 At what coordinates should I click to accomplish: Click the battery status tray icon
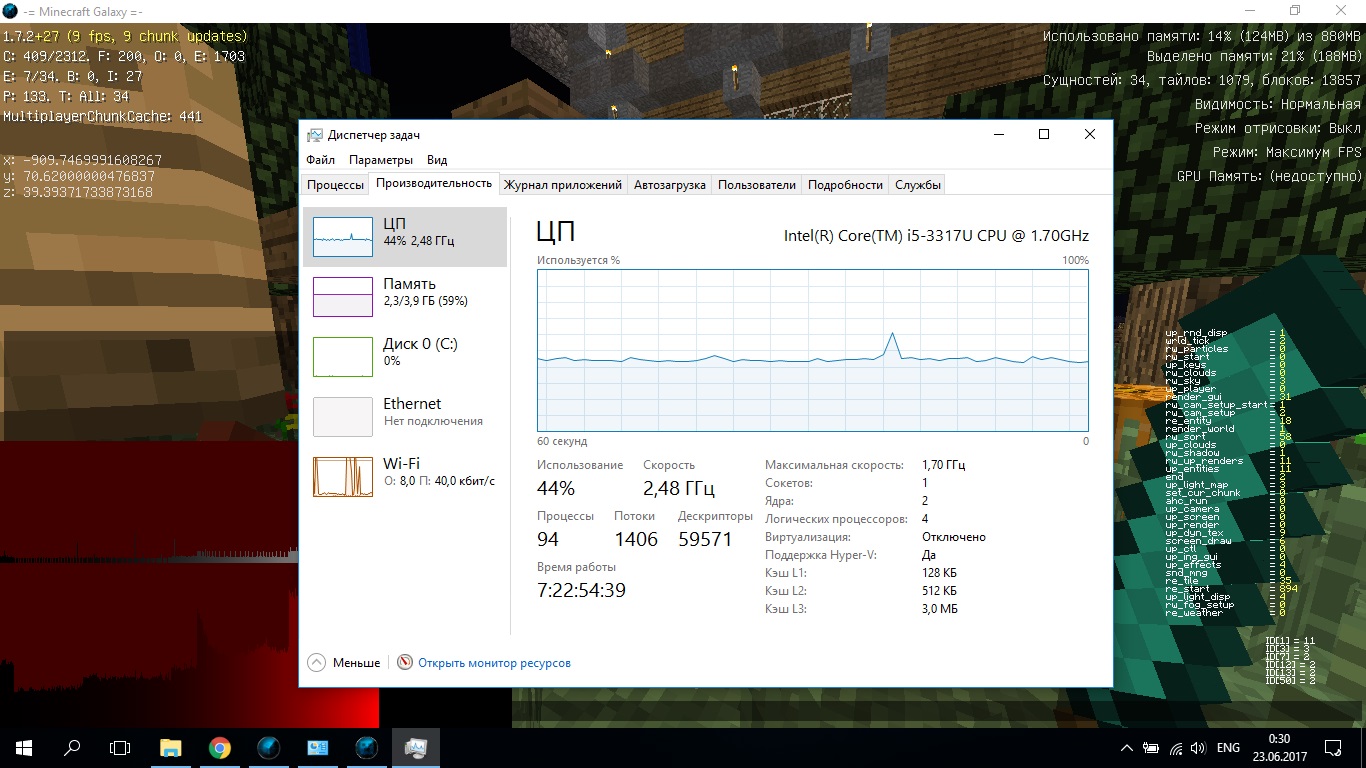1152,748
